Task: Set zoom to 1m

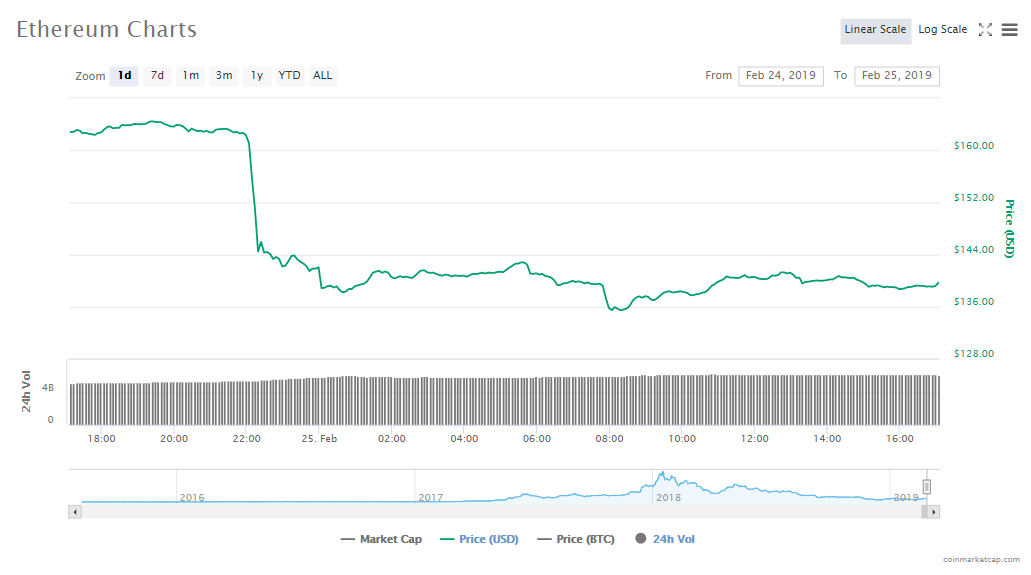Action: pyautogui.click(x=190, y=76)
